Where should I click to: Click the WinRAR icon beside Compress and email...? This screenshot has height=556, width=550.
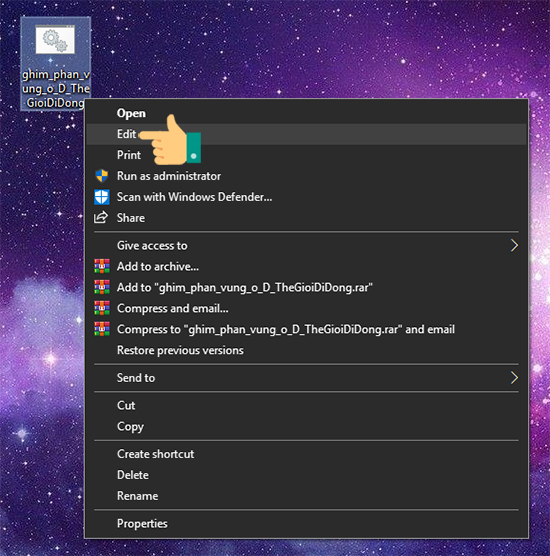pos(102,308)
